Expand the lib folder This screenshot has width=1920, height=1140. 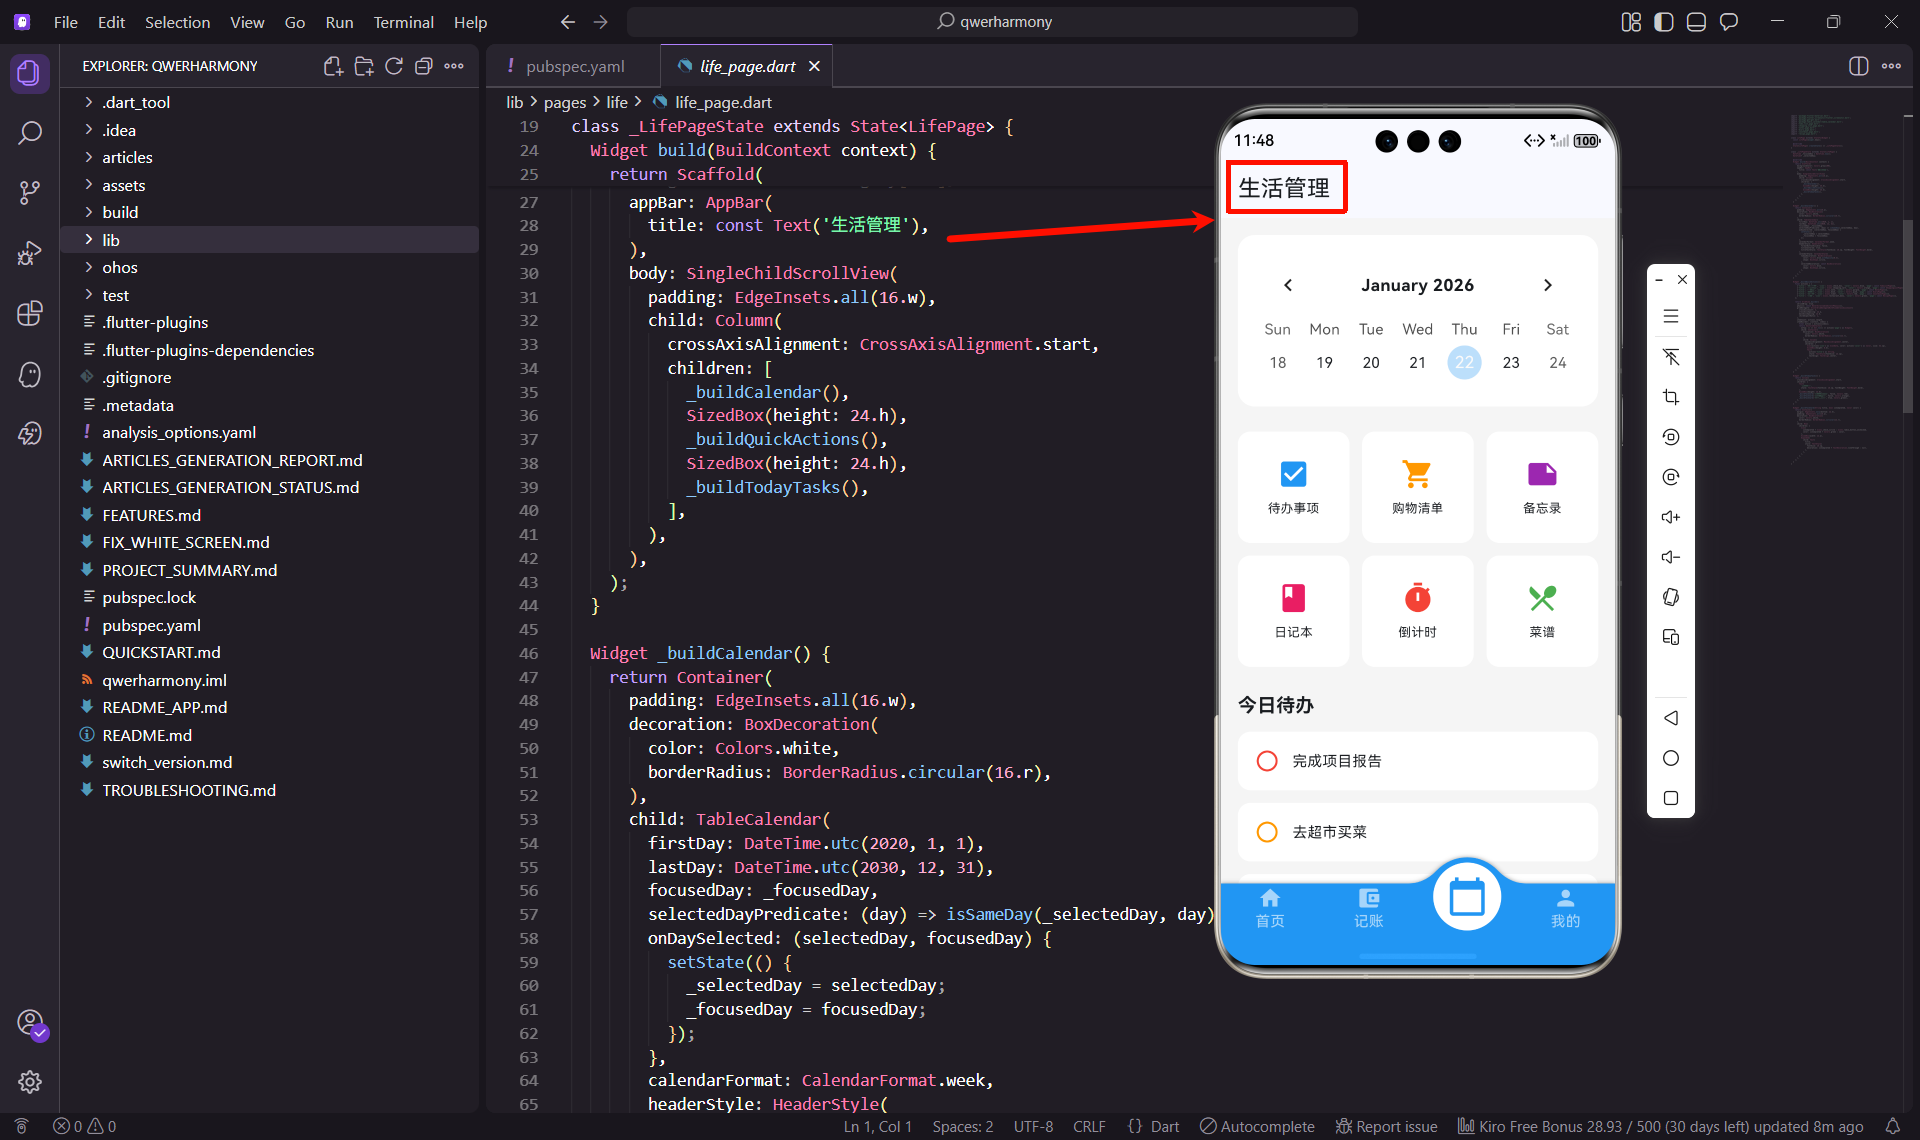111,240
